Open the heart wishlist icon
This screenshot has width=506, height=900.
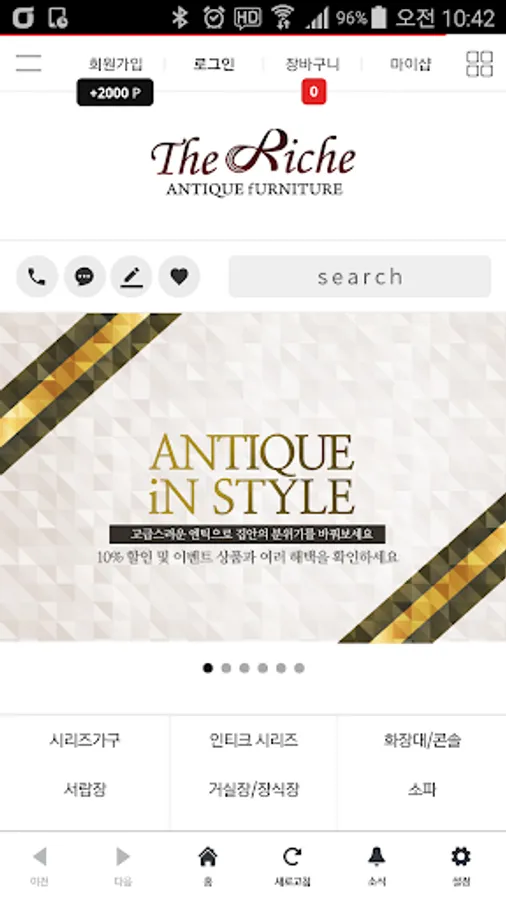tap(179, 277)
